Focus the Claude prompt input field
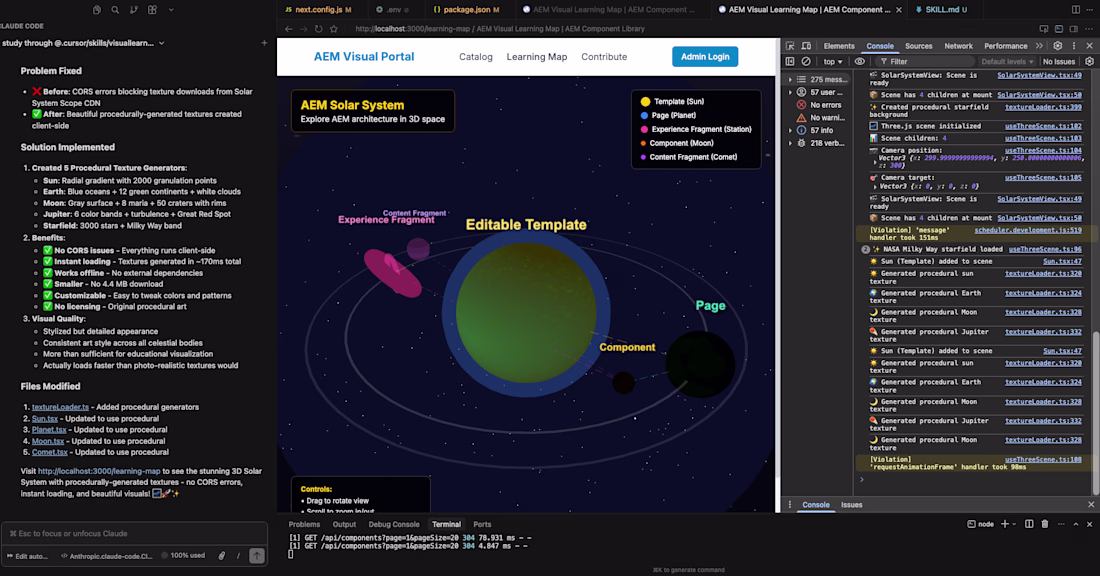Screen dimensions: 1100x576 [134, 533]
